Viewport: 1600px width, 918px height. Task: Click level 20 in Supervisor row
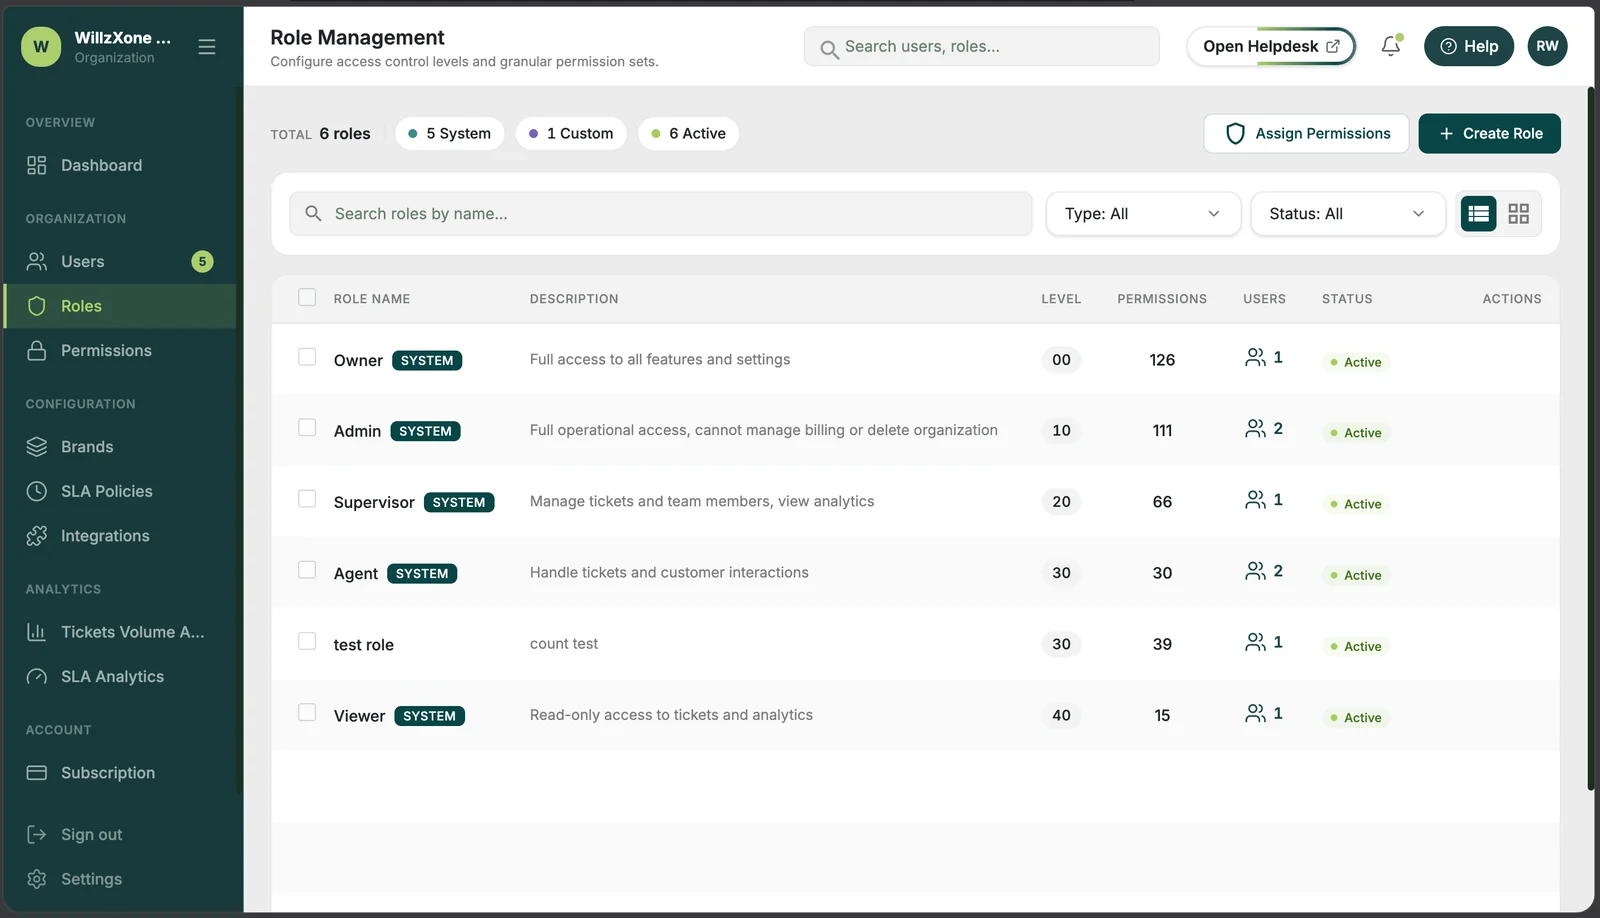(1061, 502)
